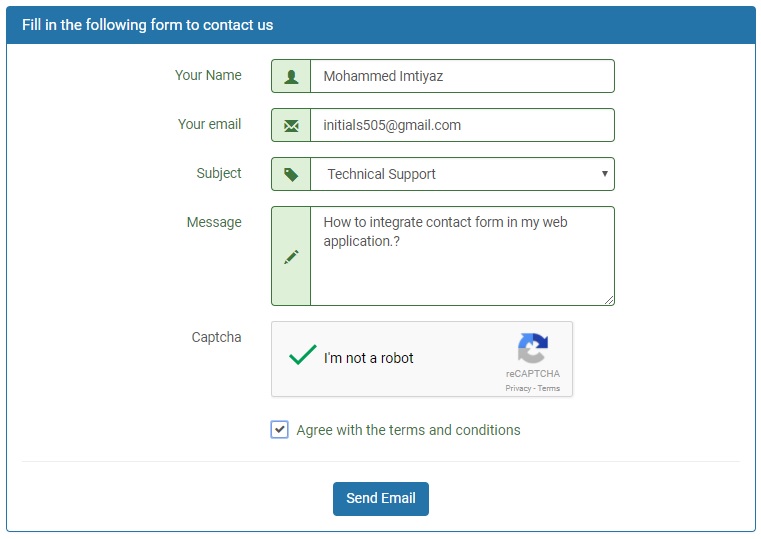The width and height of the screenshot is (761, 539).
Task: Click the message box resize handle
Action: pyautogui.click(x=609, y=300)
